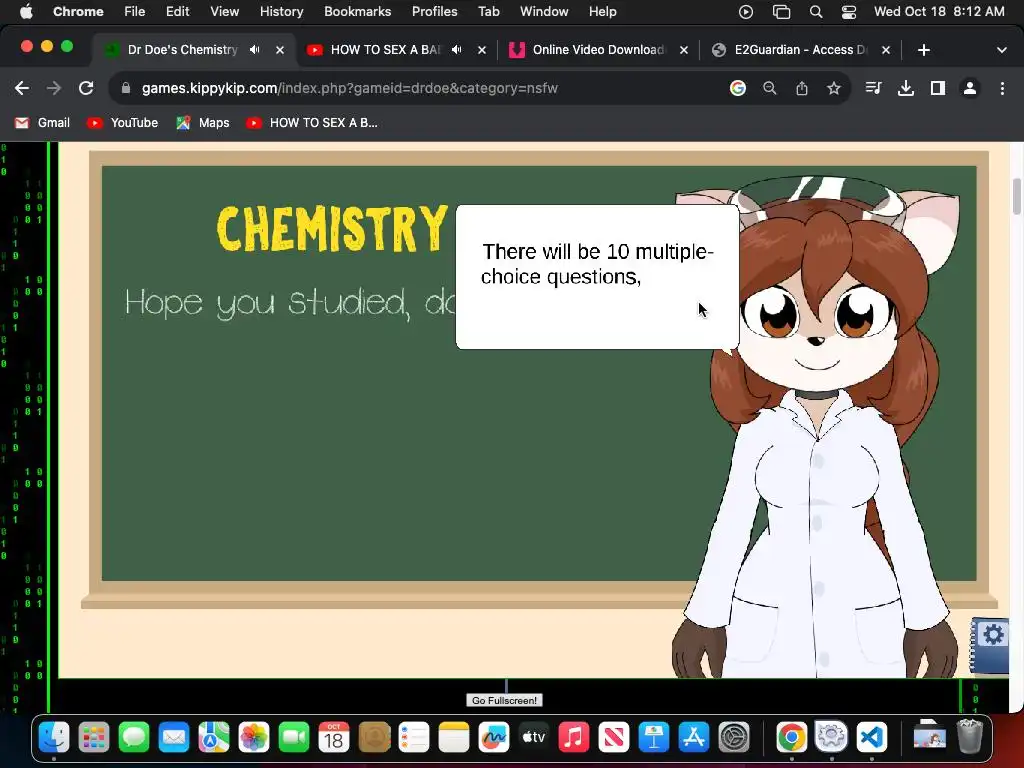The width and height of the screenshot is (1024, 768).
Task: Click the page vertical scrollbar
Action: [1017, 196]
